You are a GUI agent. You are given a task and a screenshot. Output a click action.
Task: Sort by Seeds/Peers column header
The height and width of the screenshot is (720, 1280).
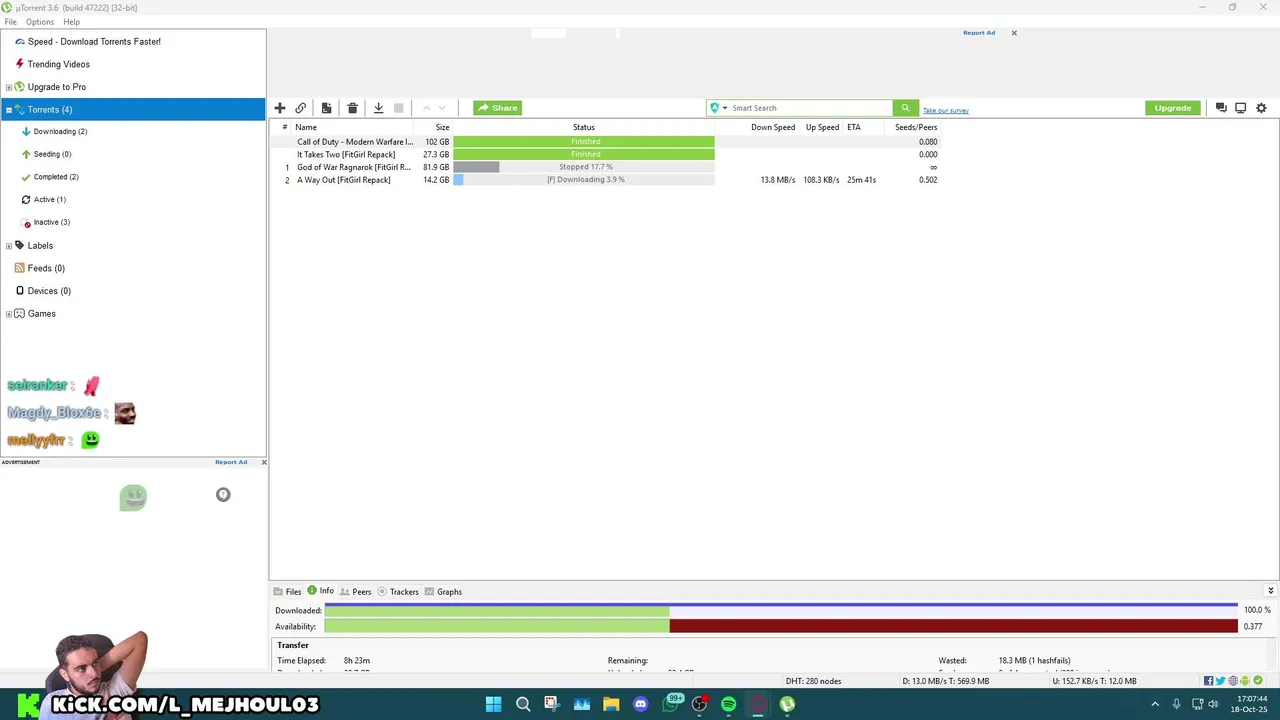coord(916,127)
